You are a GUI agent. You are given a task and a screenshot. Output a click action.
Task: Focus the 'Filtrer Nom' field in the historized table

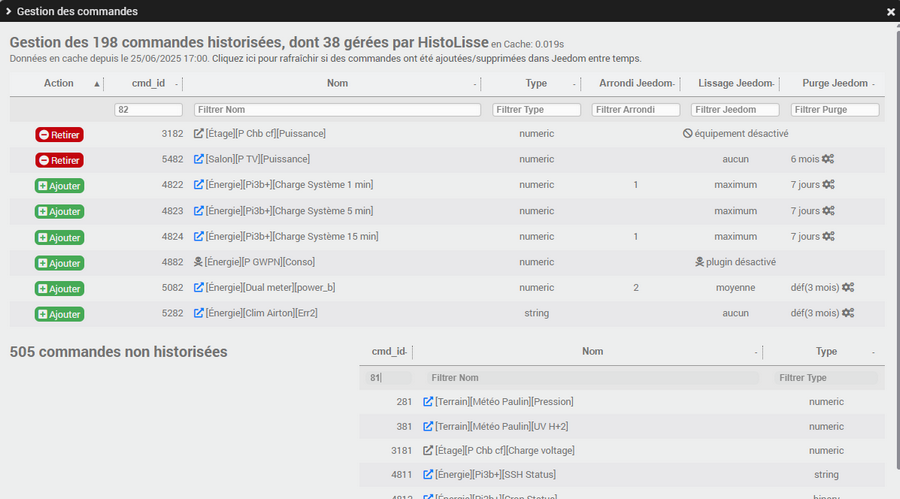[x=337, y=110]
